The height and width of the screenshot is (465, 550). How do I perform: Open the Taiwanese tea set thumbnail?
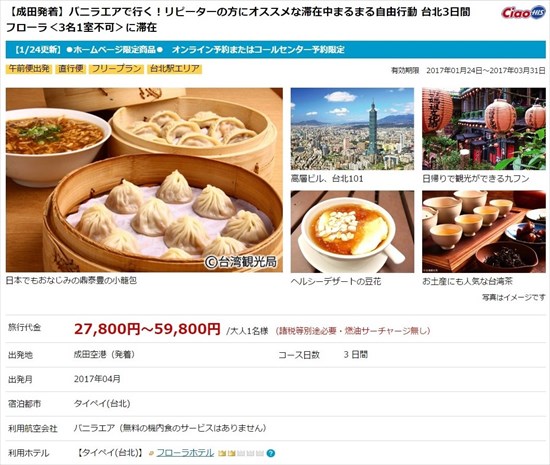(484, 232)
